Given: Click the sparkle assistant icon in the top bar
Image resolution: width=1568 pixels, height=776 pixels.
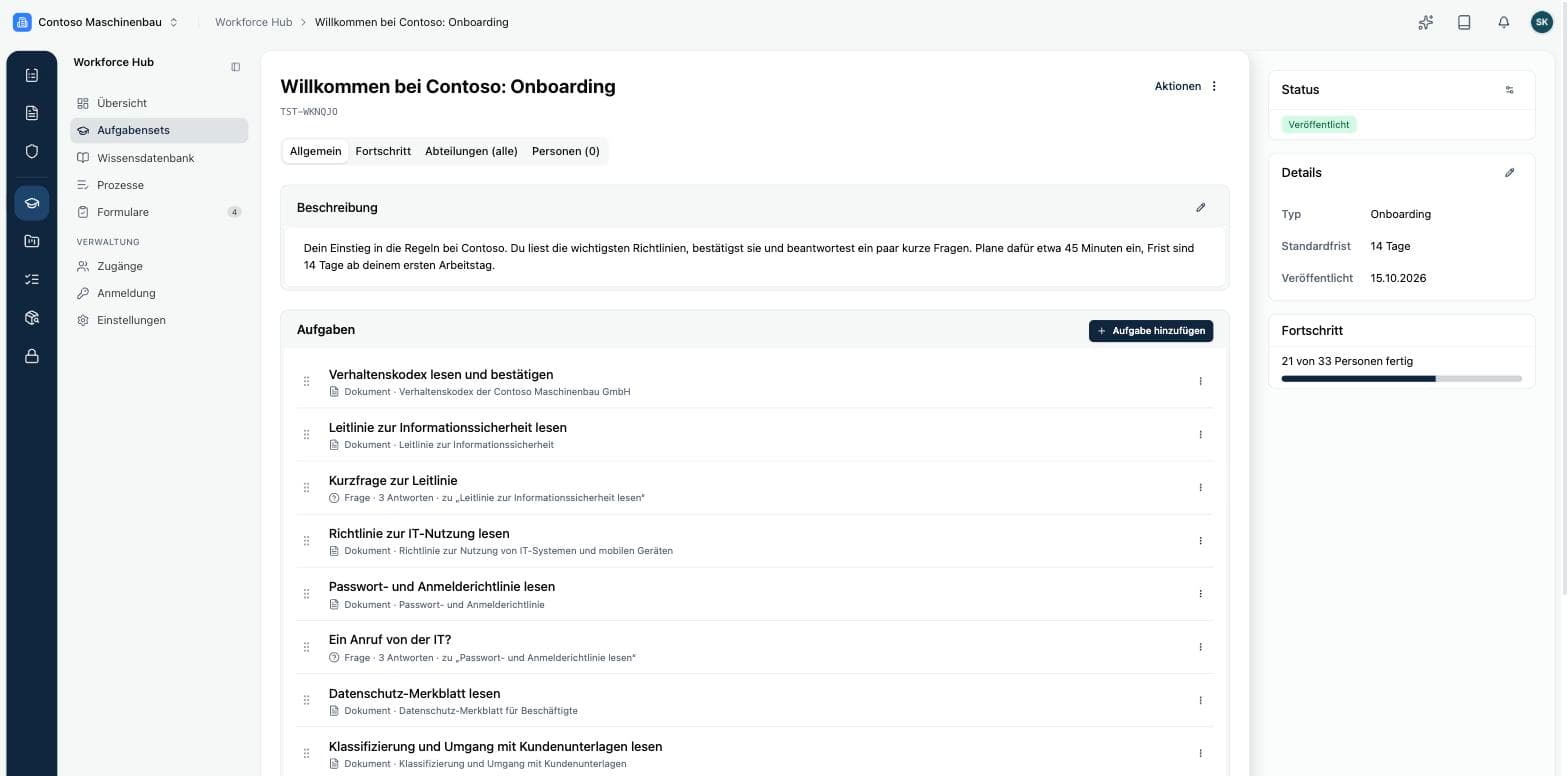Looking at the screenshot, I should click(x=1426, y=22).
